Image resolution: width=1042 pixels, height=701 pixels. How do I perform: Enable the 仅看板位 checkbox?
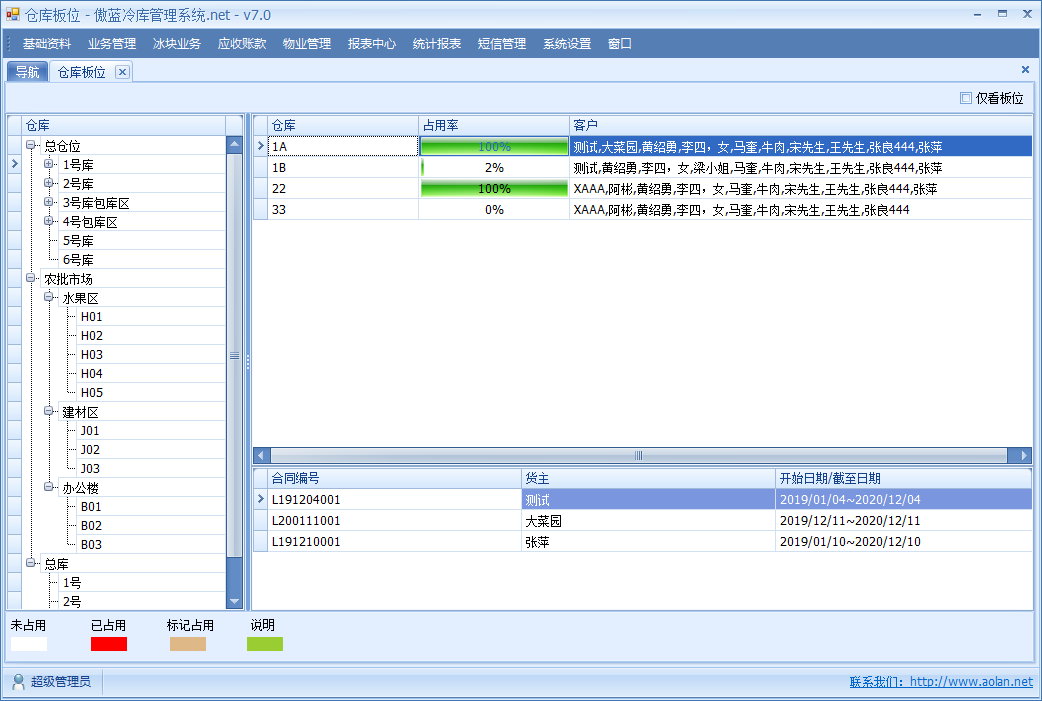[966, 98]
